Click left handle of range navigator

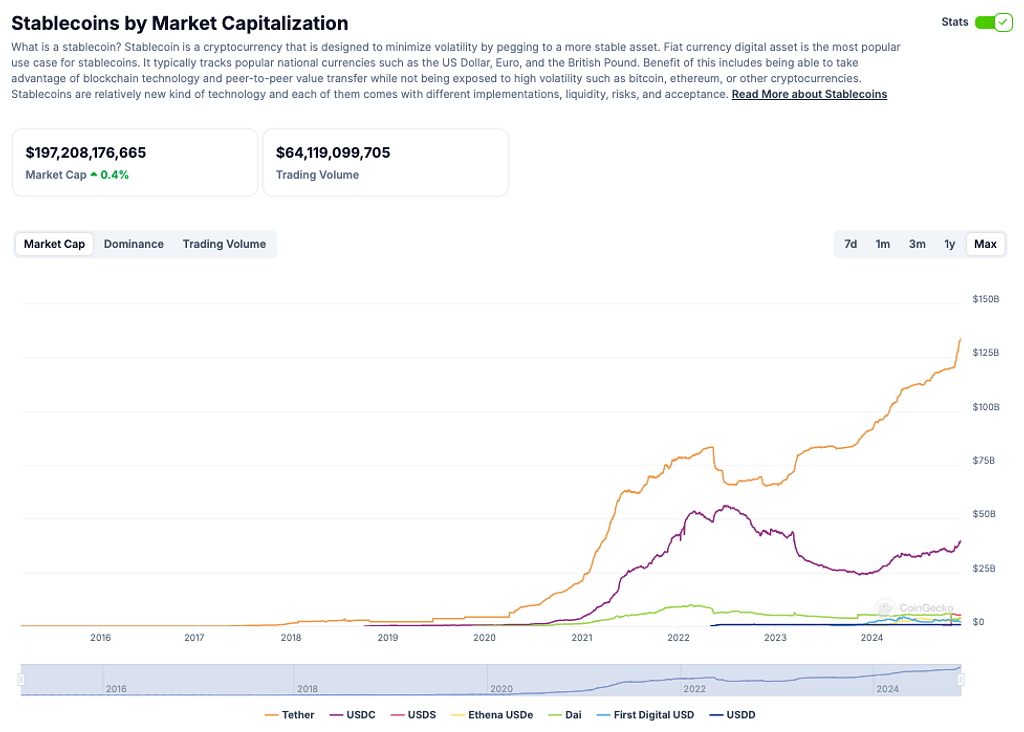21,680
